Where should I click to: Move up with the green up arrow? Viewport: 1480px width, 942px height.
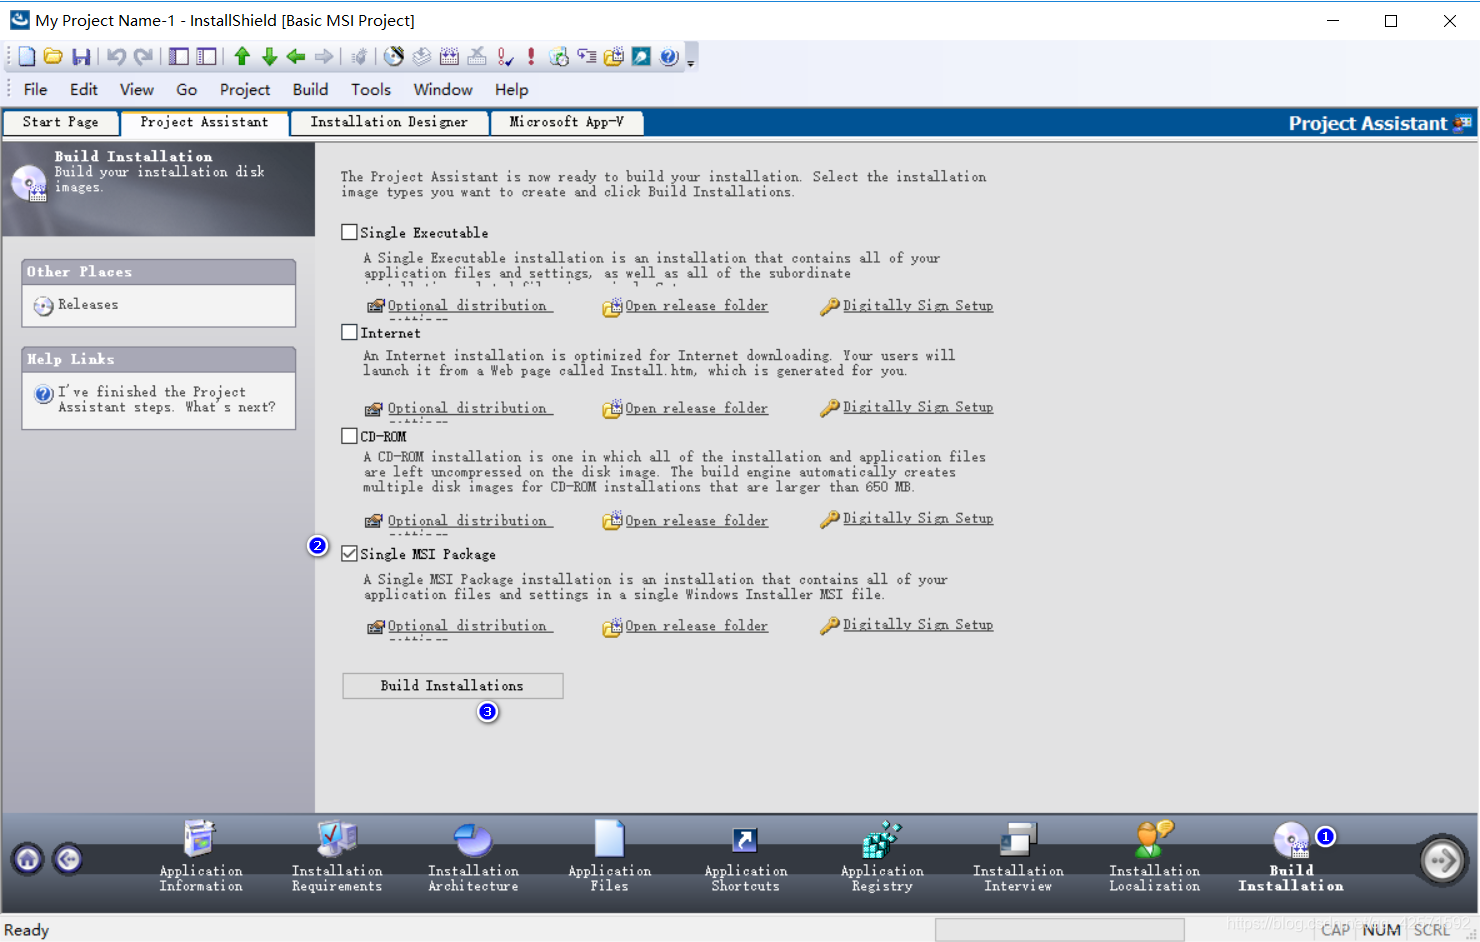click(242, 57)
